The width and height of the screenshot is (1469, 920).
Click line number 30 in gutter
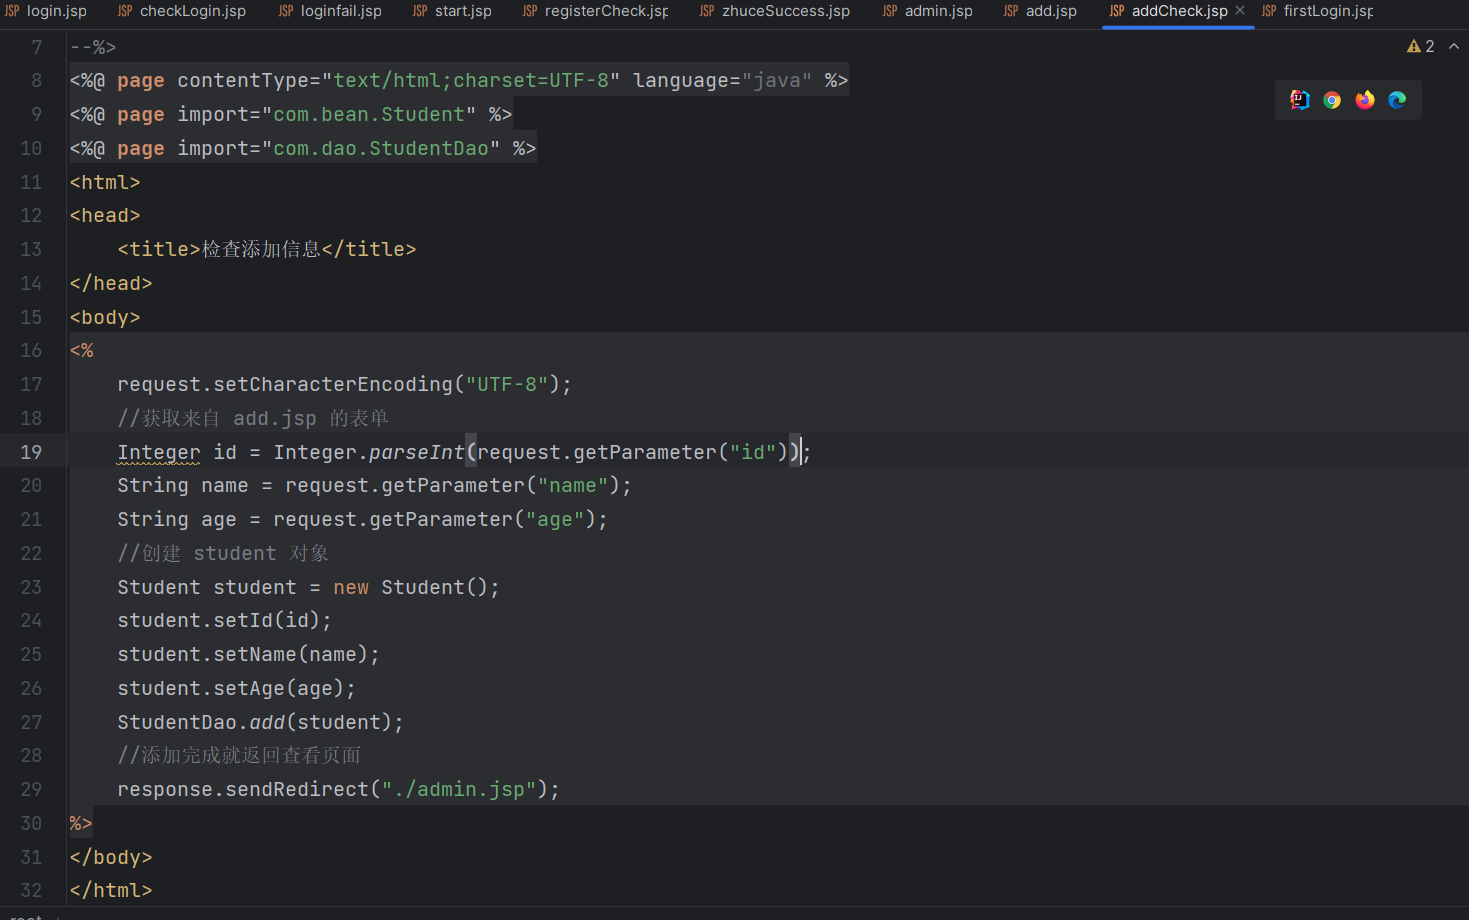pyautogui.click(x=31, y=823)
